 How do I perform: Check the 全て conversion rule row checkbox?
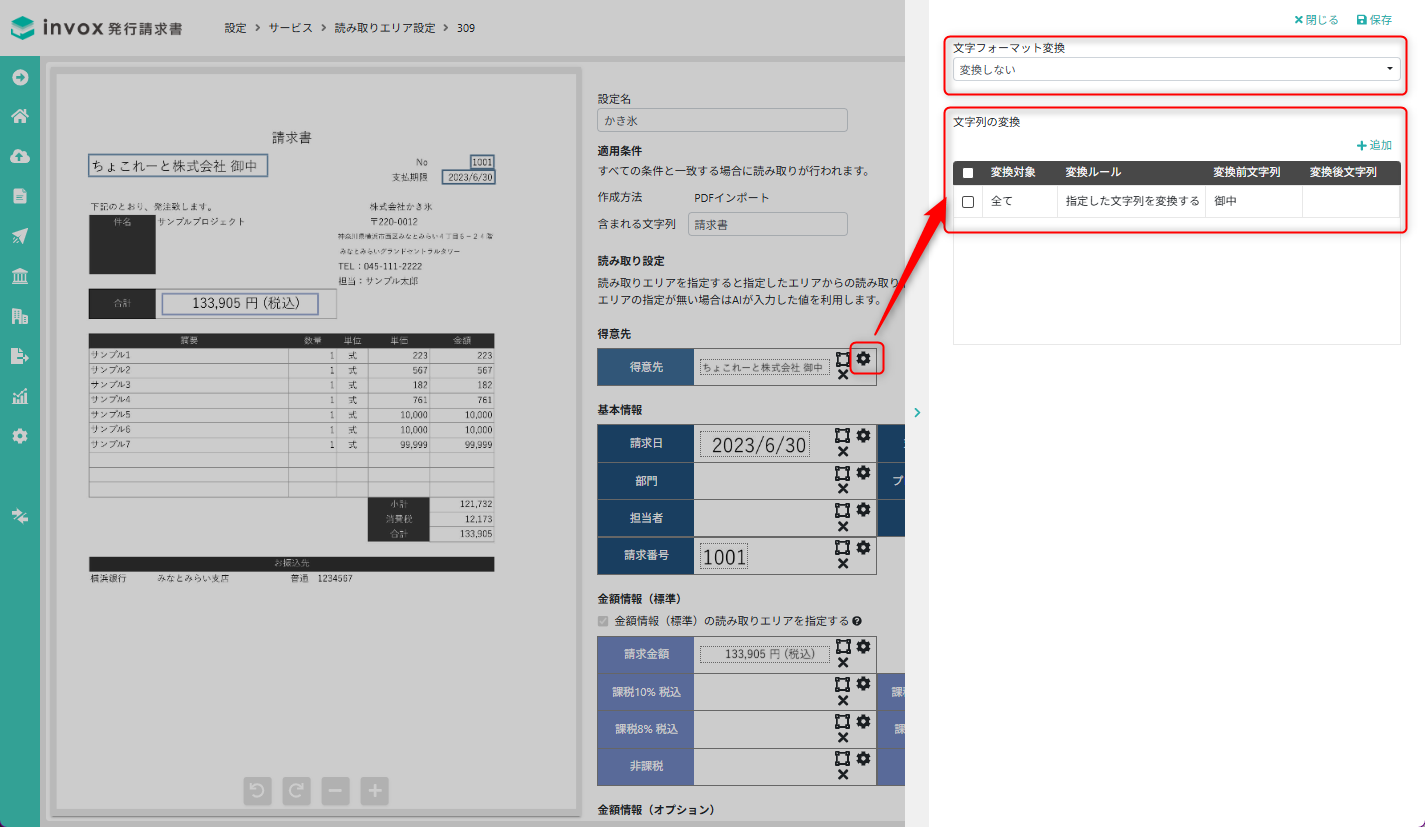[x=967, y=202]
